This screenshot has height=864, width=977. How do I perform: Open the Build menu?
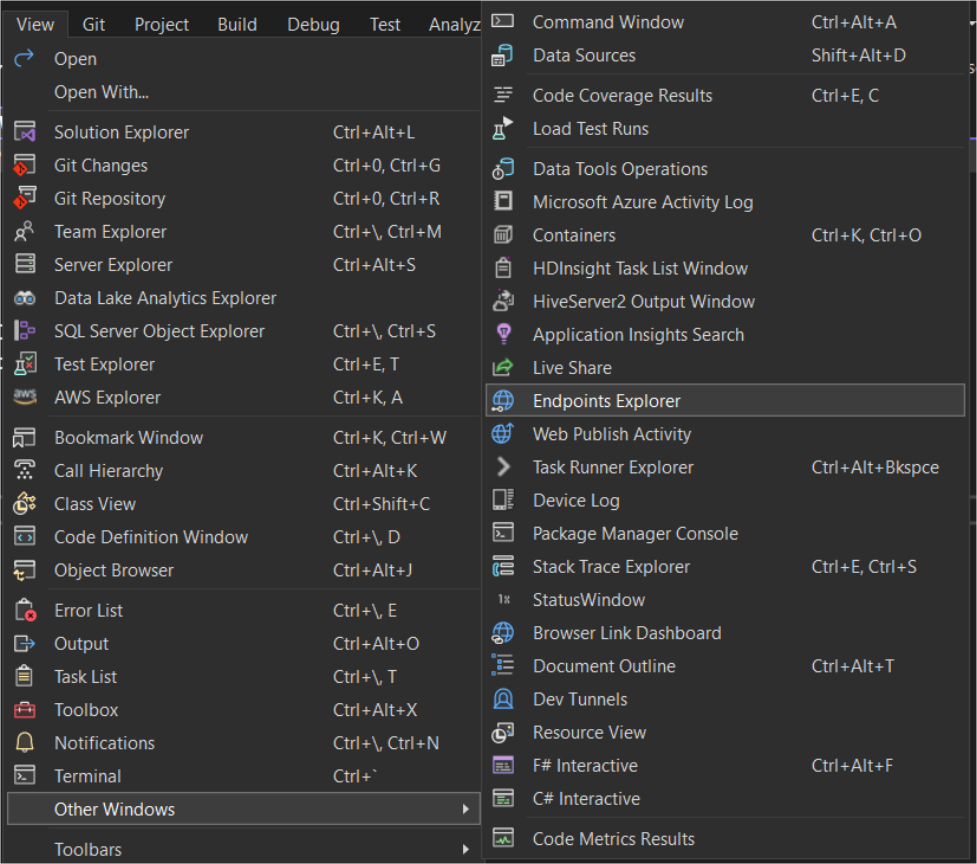point(237,24)
